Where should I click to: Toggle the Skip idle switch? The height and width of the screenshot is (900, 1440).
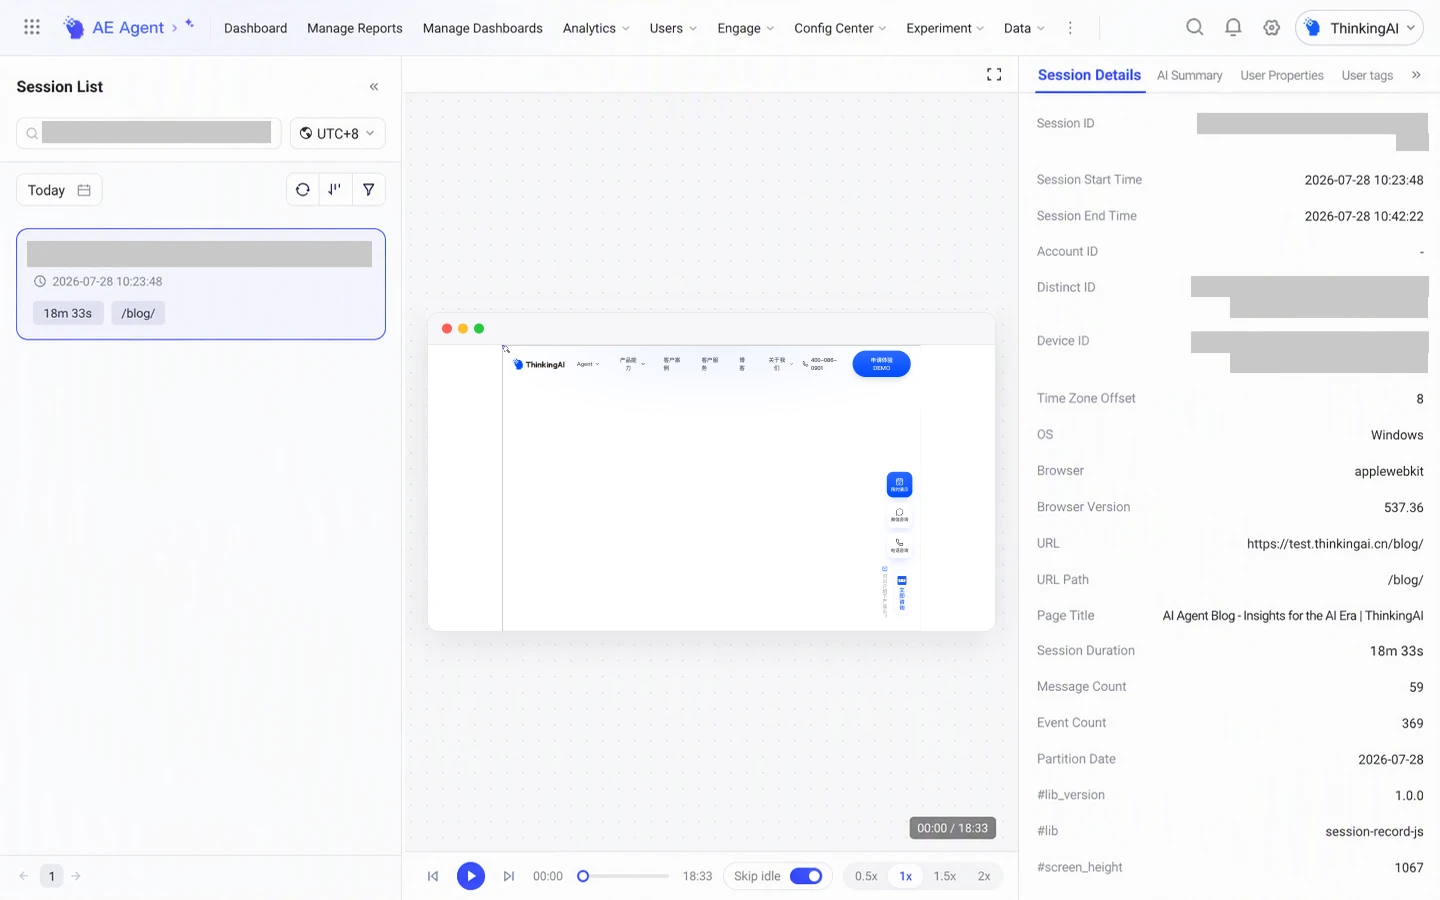coord(806,876)
